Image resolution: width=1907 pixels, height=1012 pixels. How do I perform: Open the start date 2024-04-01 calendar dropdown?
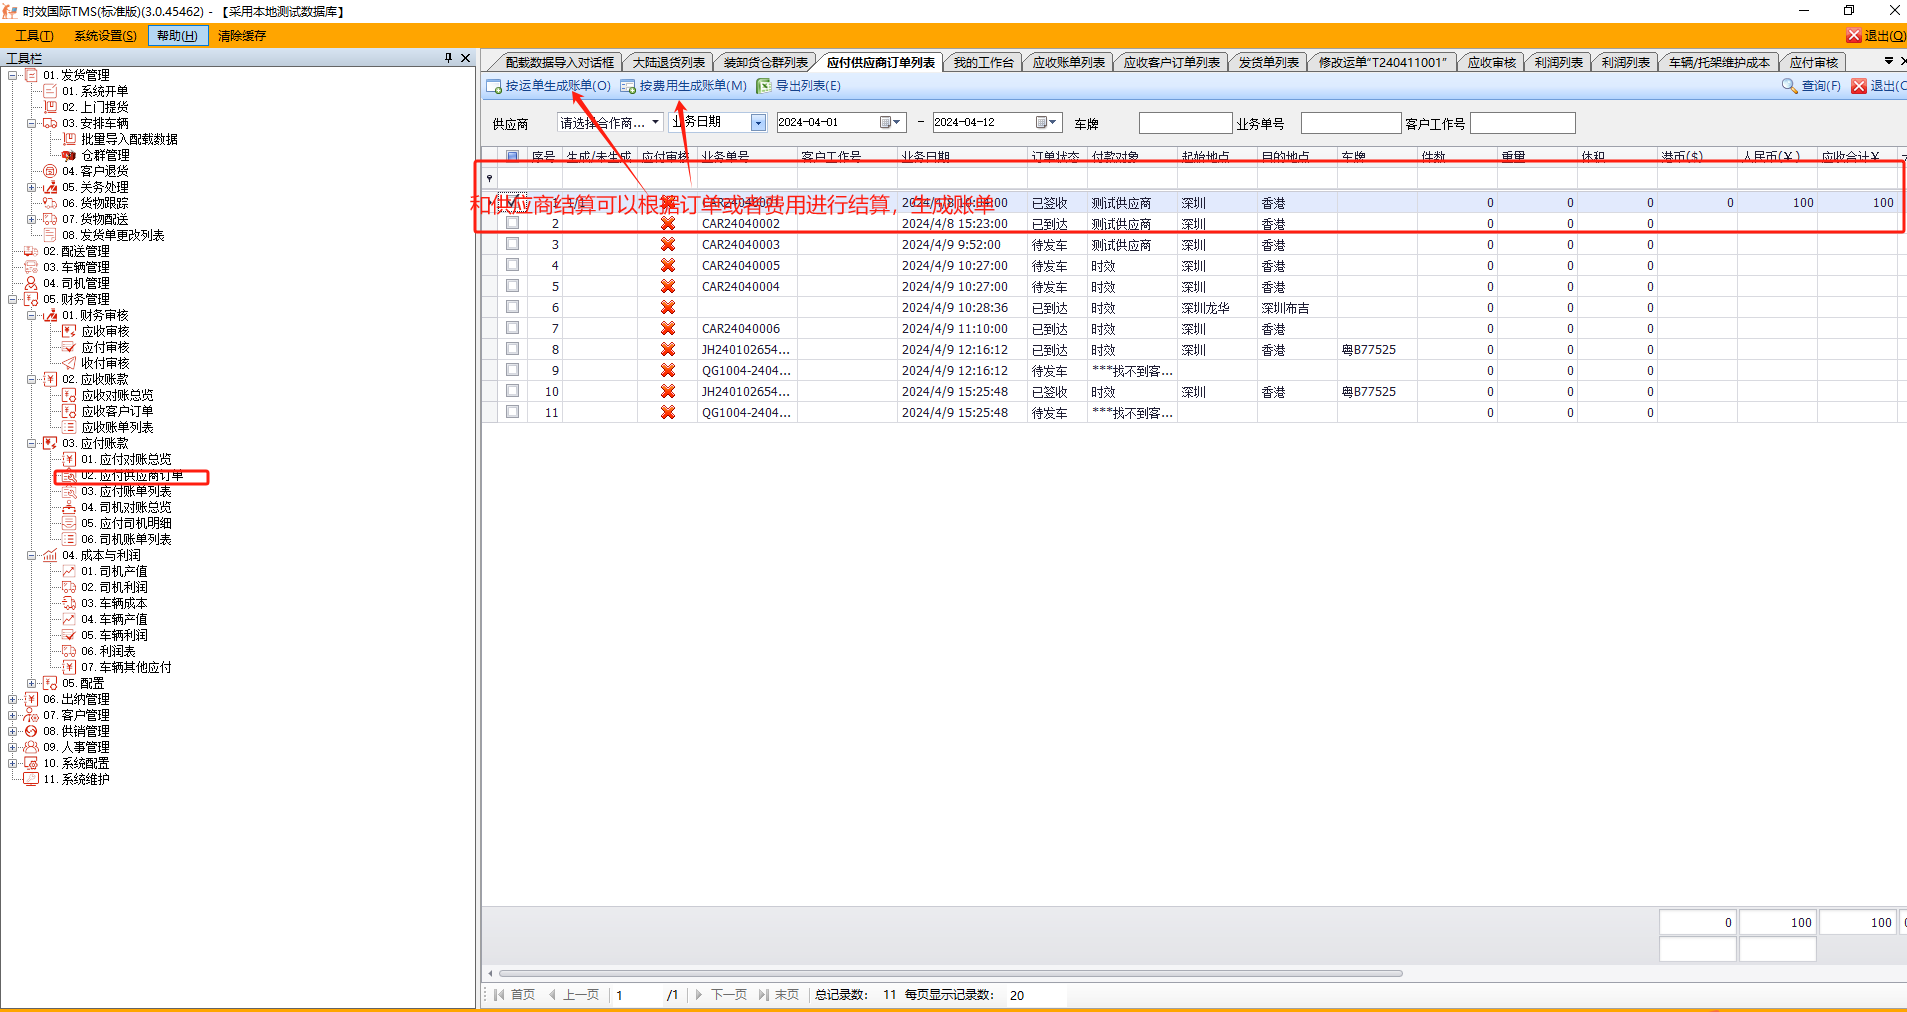pos(890,122)
